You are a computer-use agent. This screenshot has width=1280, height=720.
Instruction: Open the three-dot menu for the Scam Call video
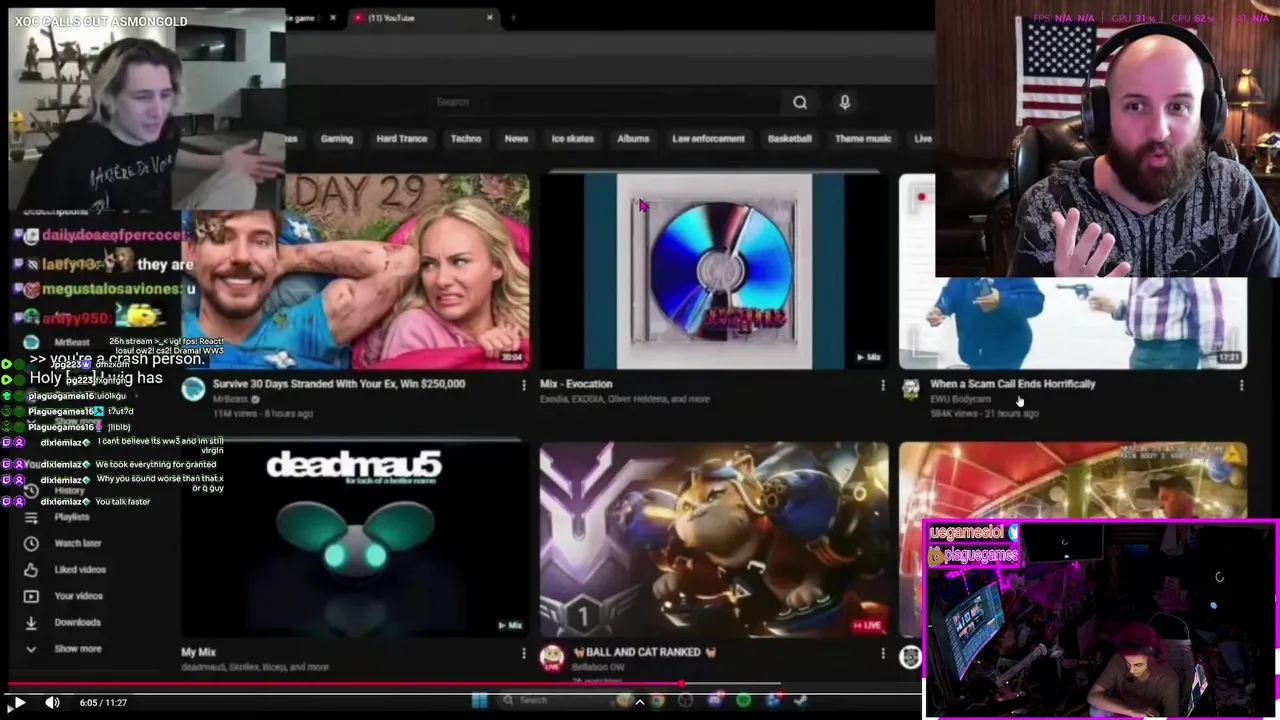pyautogui.click(x=1241, y=385)
